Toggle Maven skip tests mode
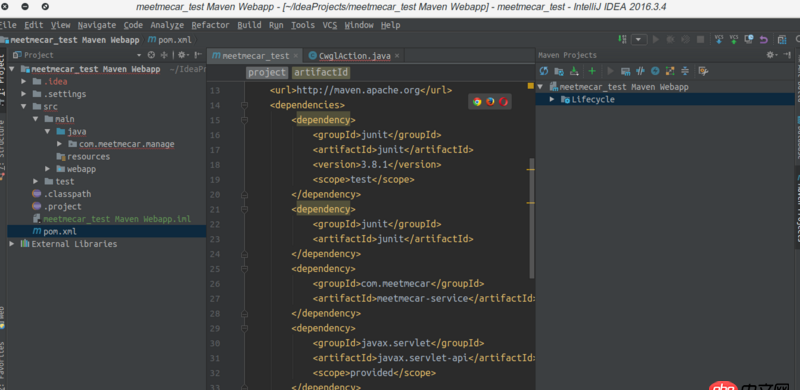 click(x=655, y=71)
